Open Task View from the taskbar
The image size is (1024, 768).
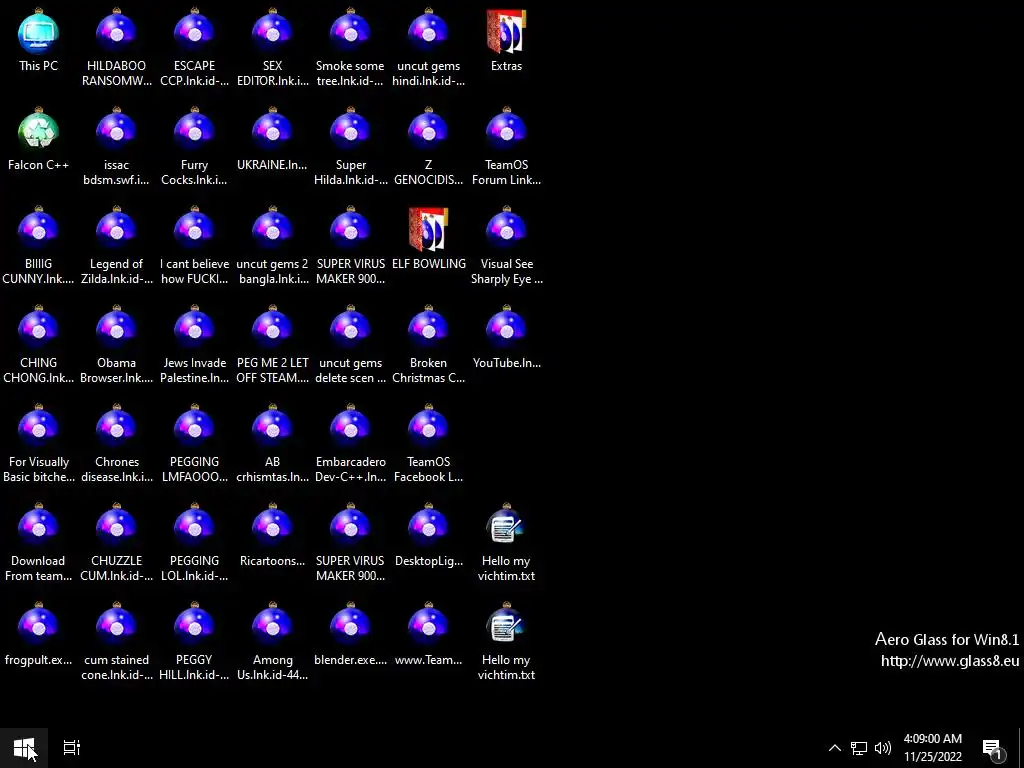71,748
